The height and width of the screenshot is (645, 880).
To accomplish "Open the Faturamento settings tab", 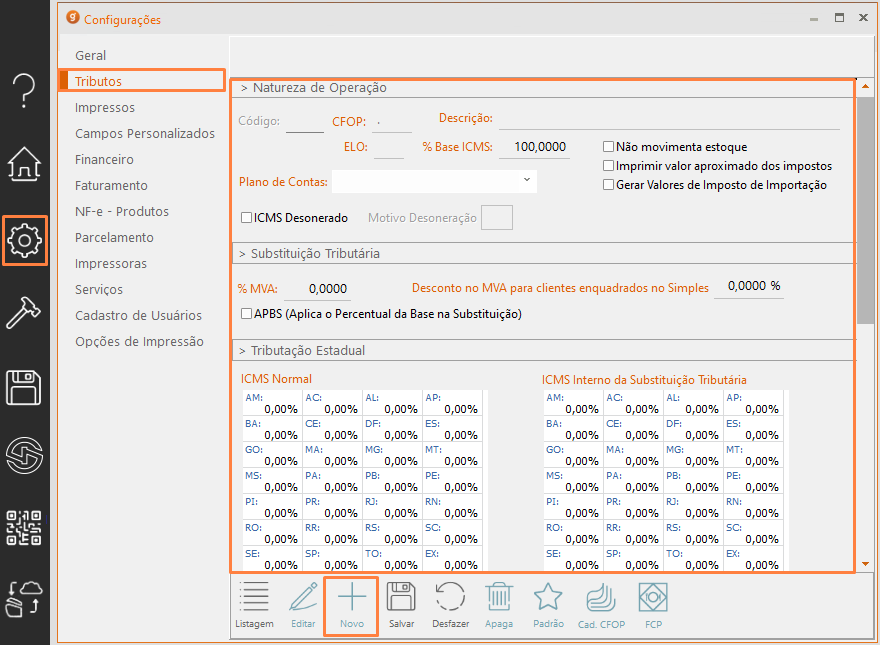I will (111, 185).
